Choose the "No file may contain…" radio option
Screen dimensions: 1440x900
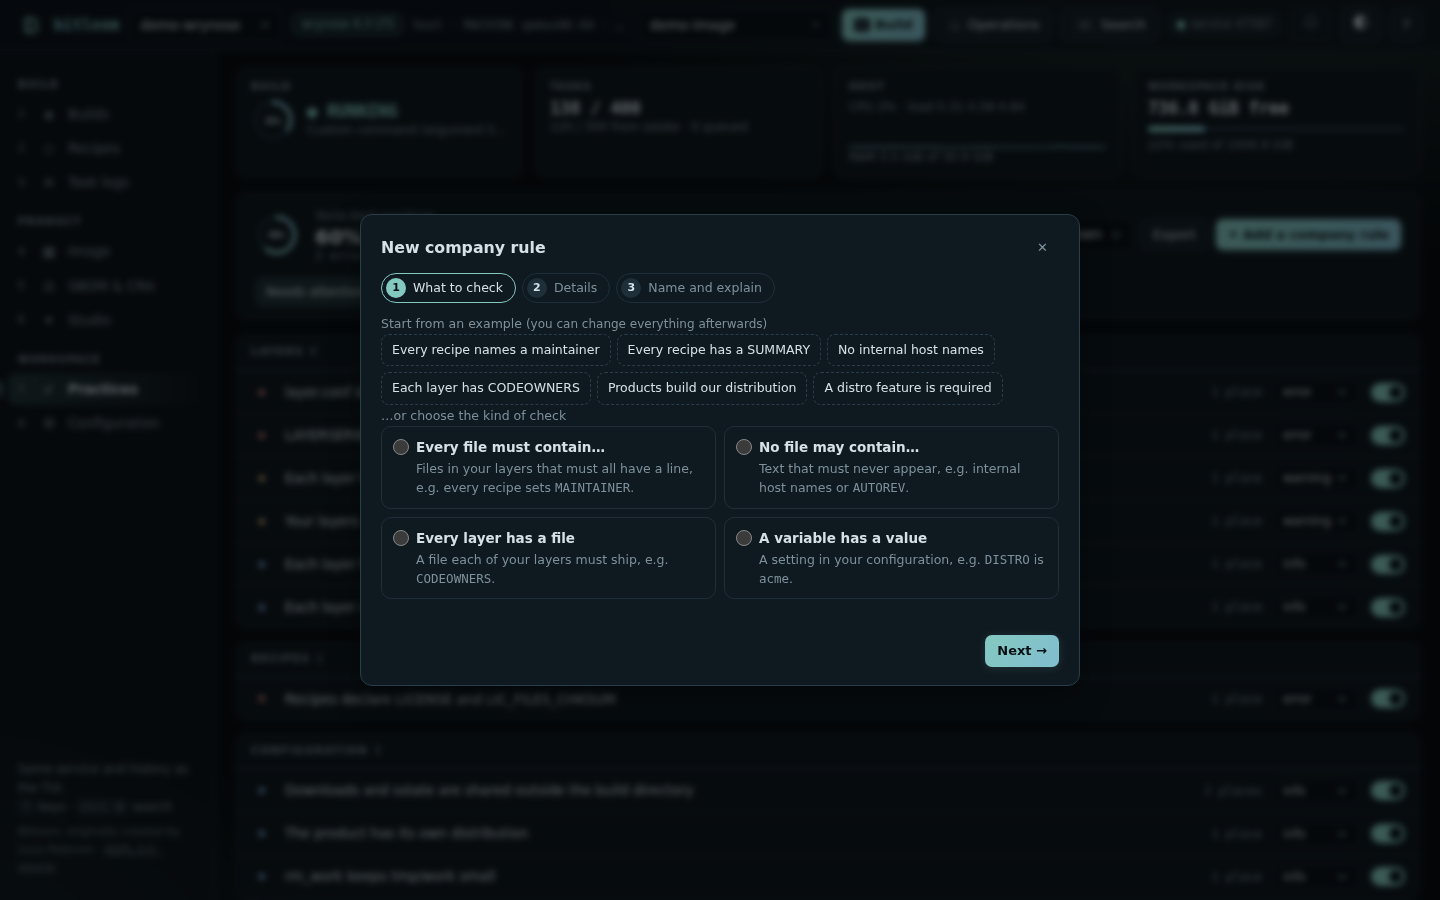pyautogui.click(x=744, y=447)
